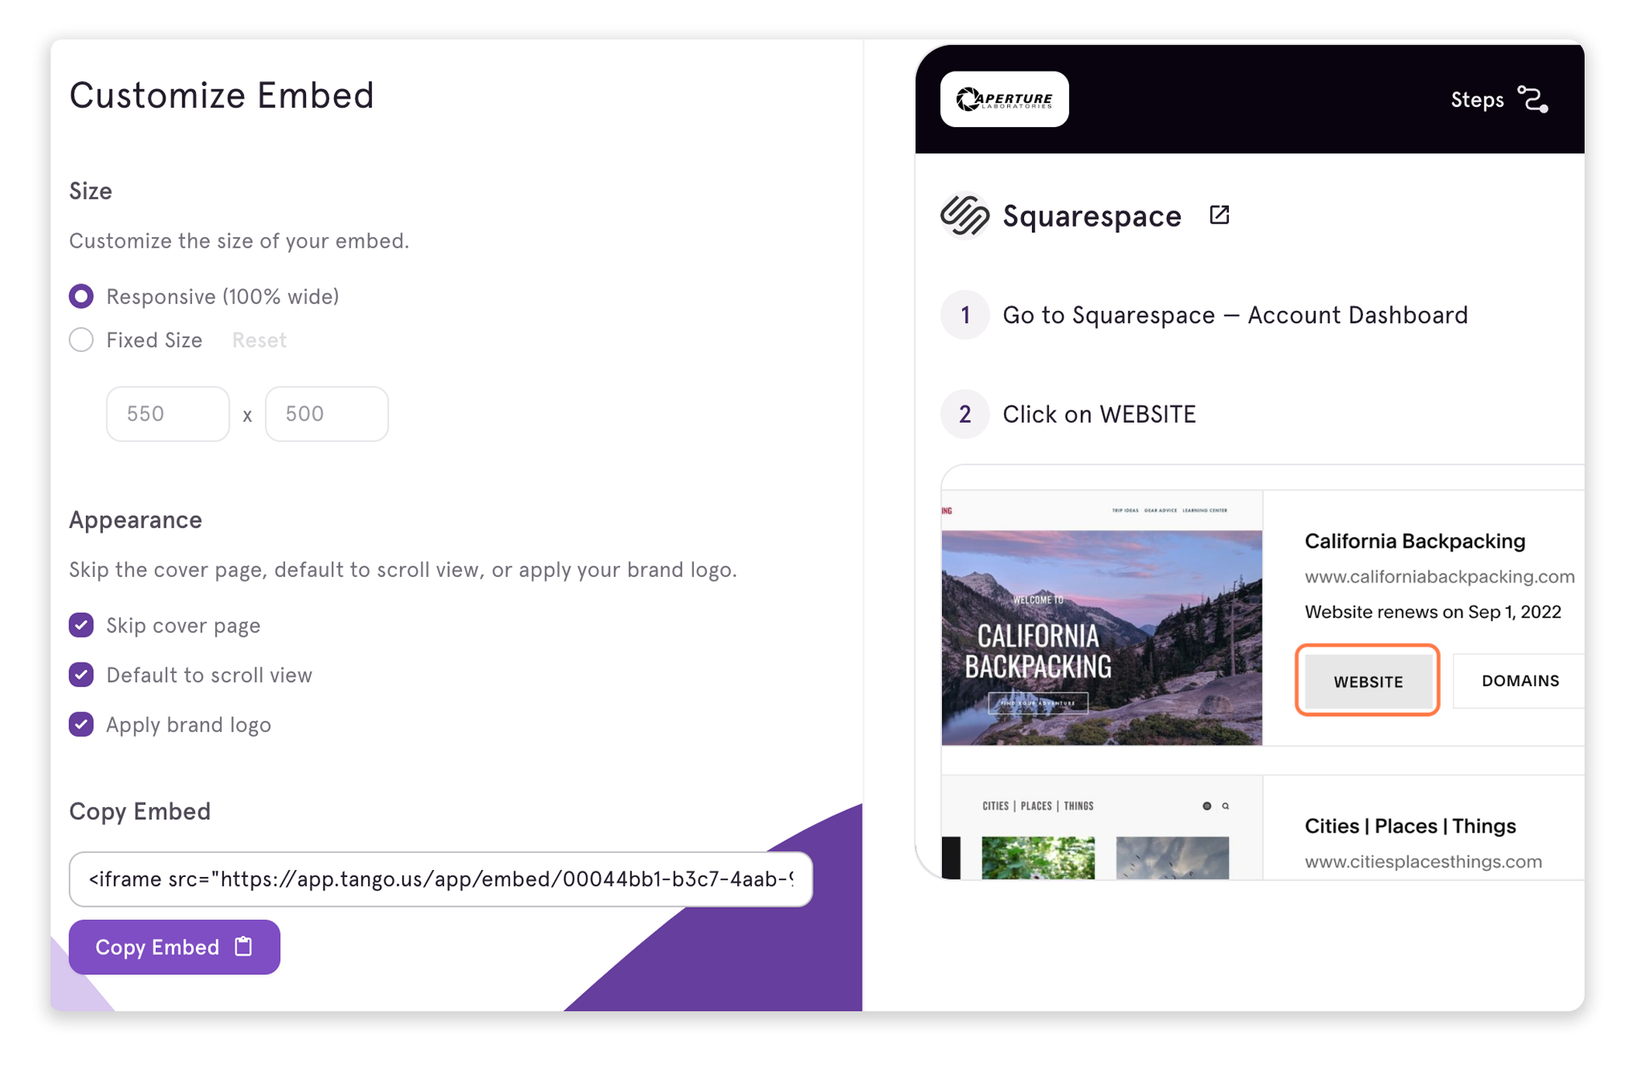Click www.californiabackpacking.com URL text
This screenshot has width=1640, height=1070.
coord(1439,577)
